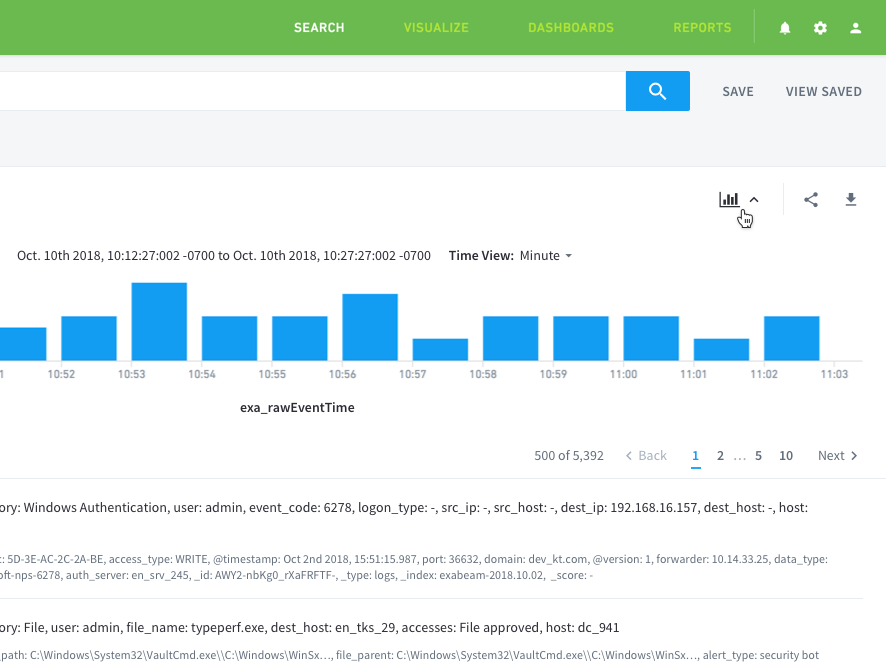Click the blue magnifier search button
886x664 pixels.
[658, 91]
